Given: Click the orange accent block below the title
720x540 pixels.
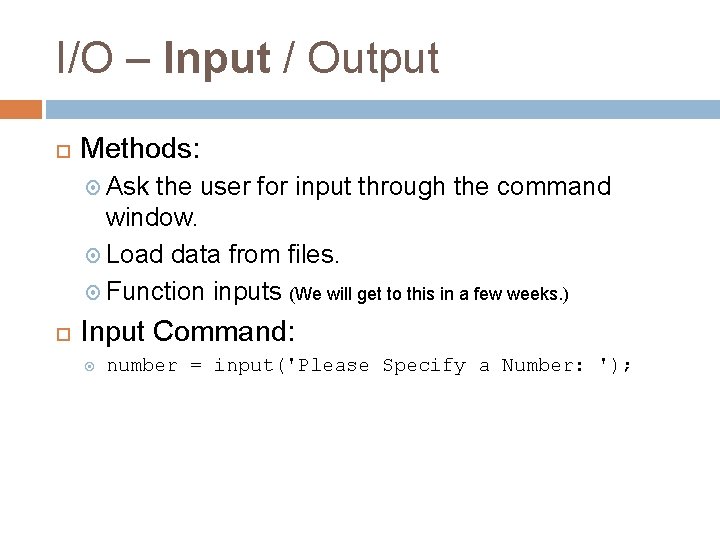Looking at the screenshot, I should pos(20,108).
